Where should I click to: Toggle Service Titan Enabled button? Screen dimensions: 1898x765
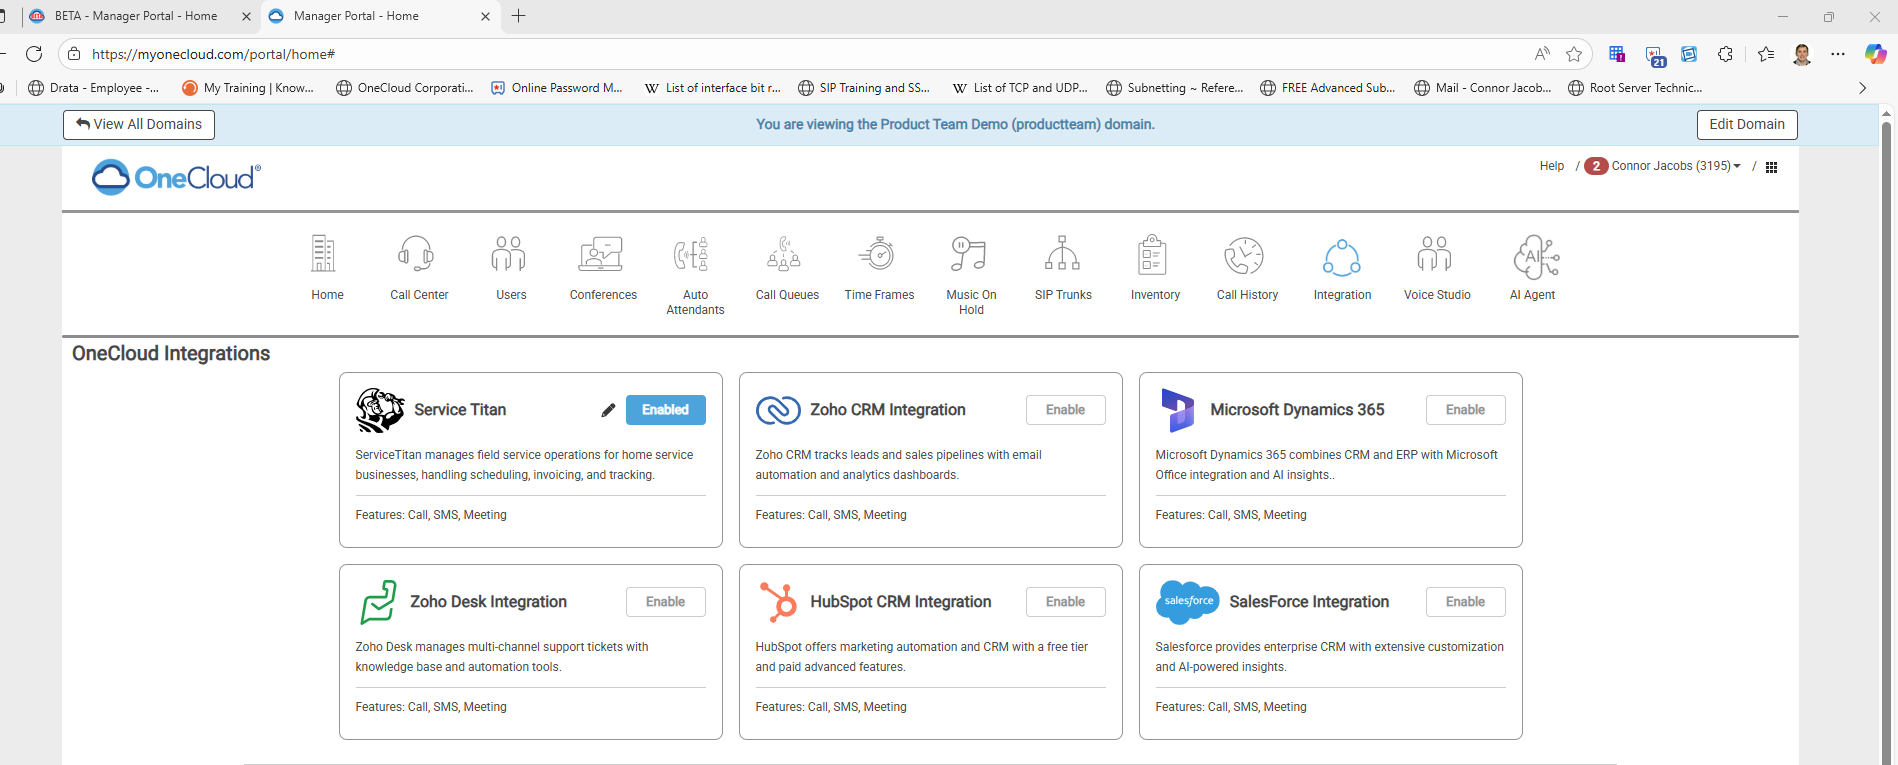tap(665, 410)
